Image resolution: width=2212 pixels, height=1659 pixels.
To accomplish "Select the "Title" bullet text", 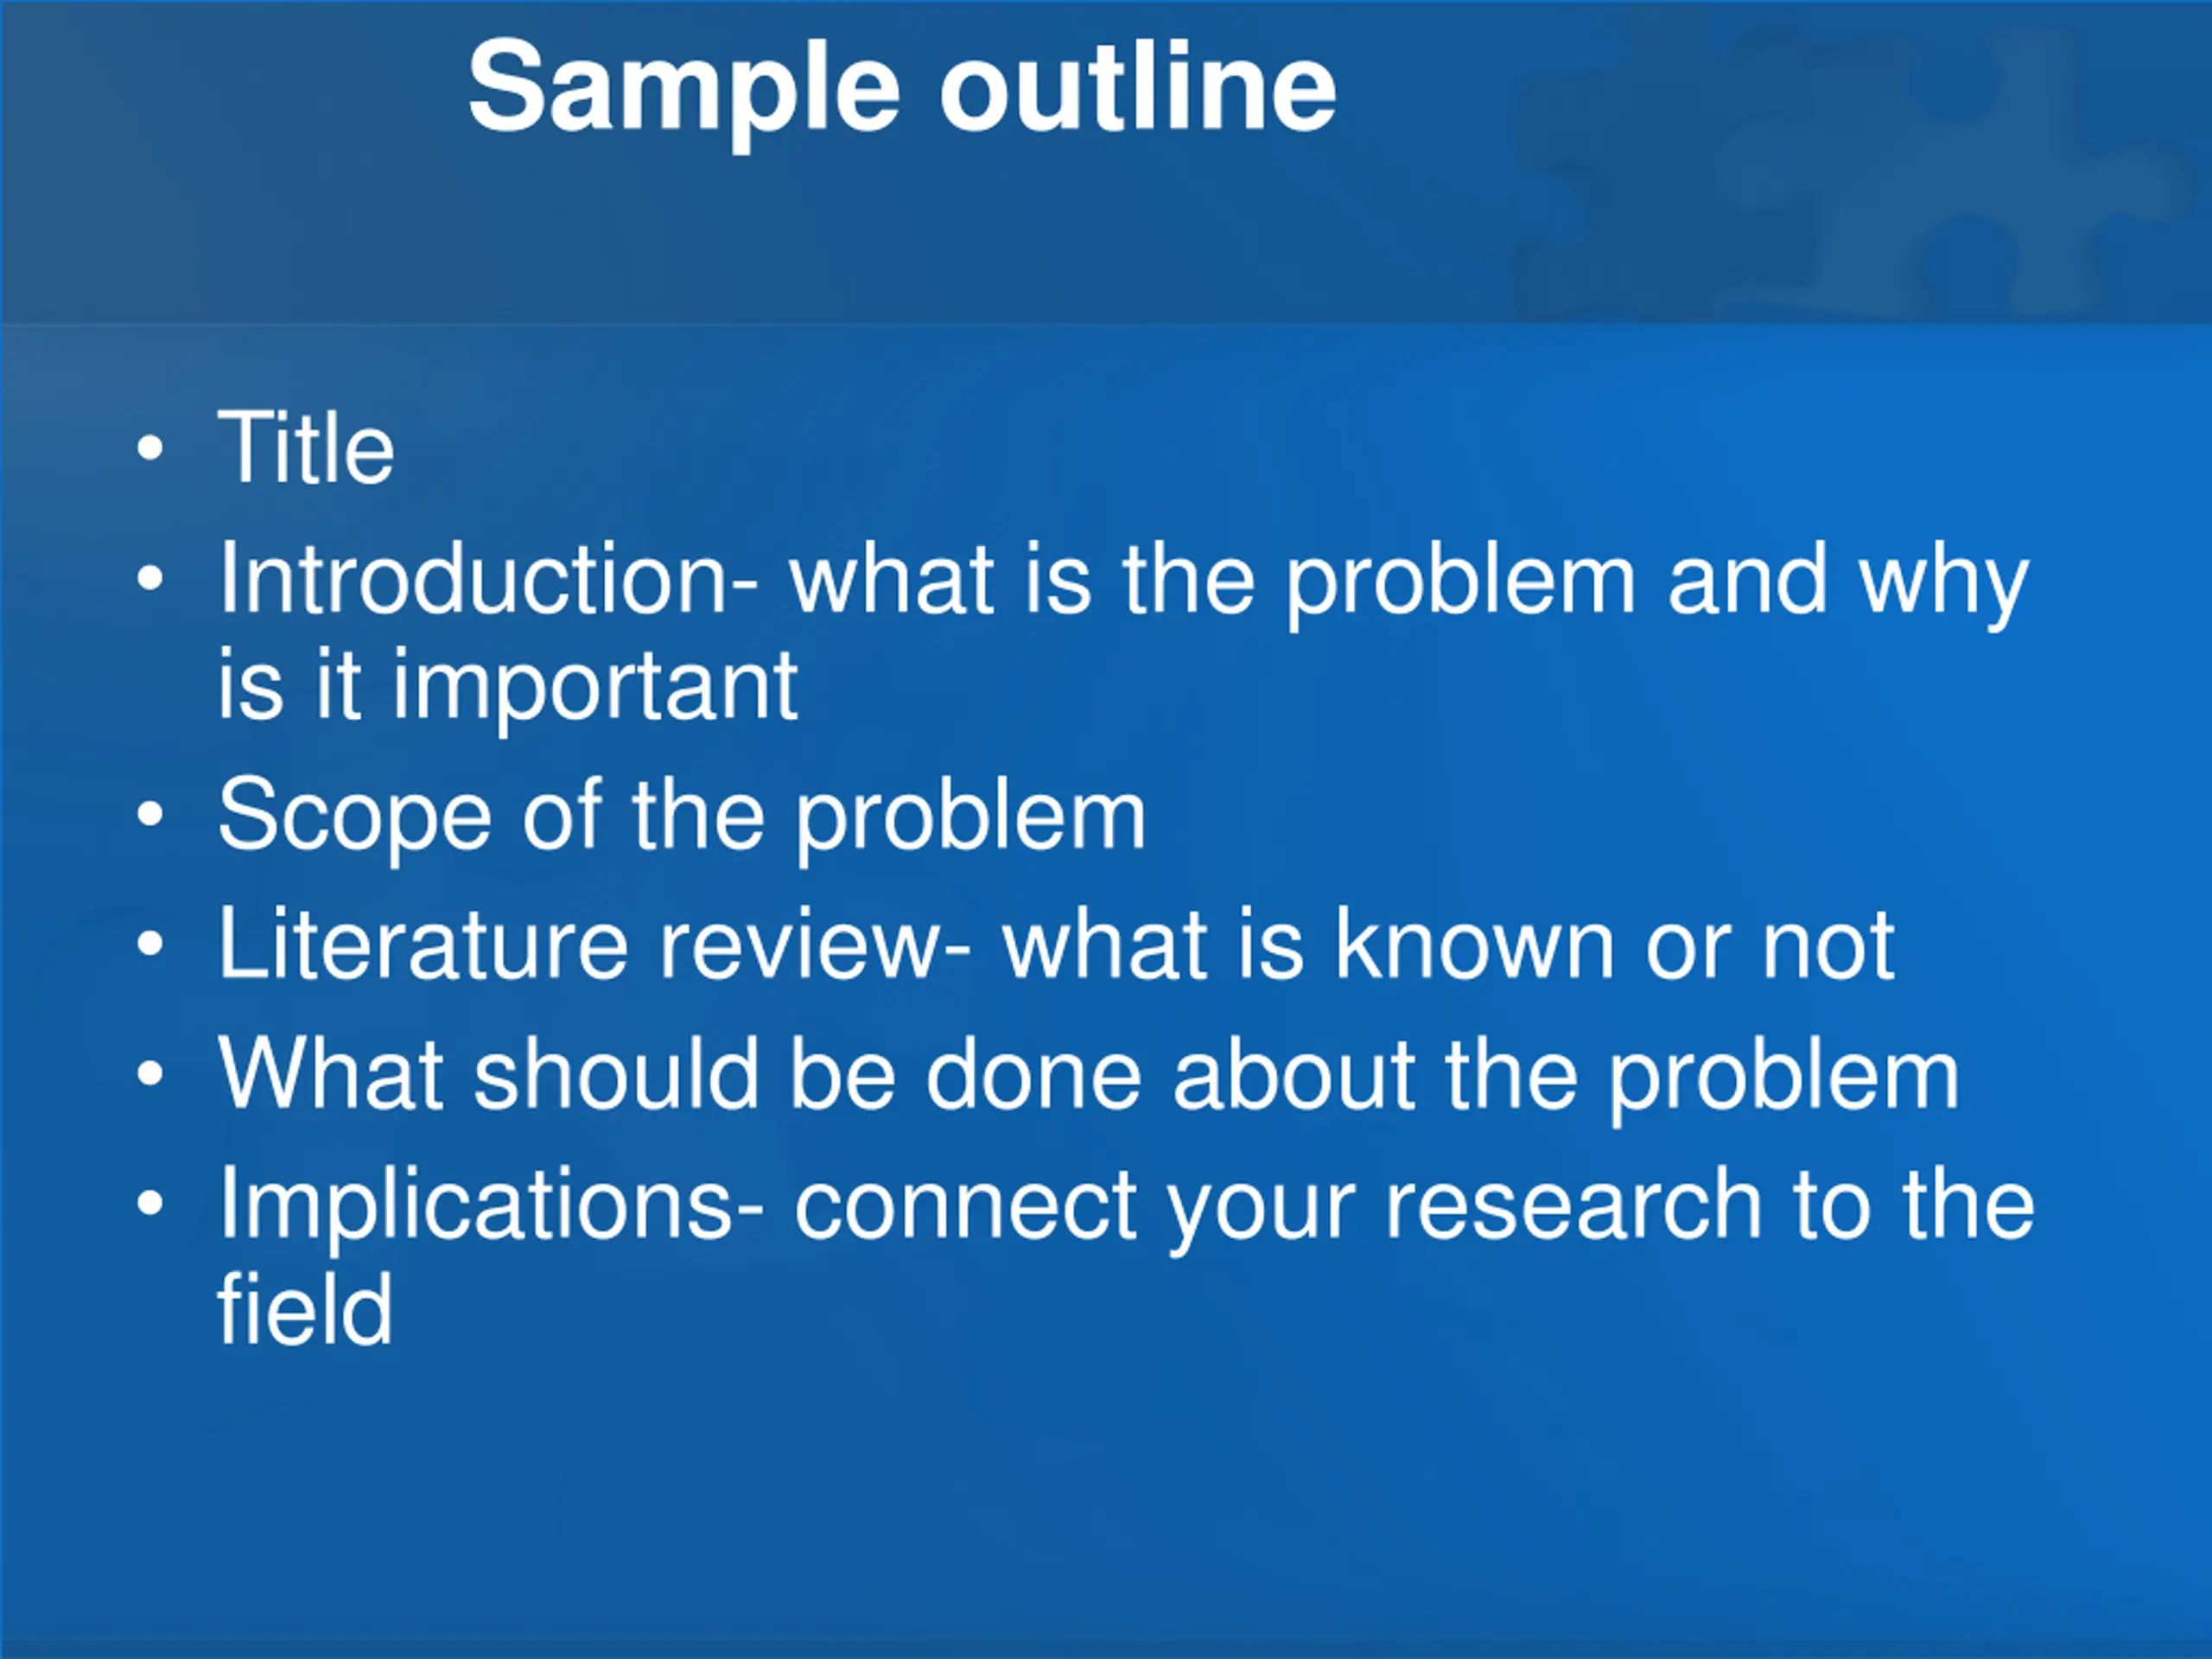I will (x=306, y=447).
